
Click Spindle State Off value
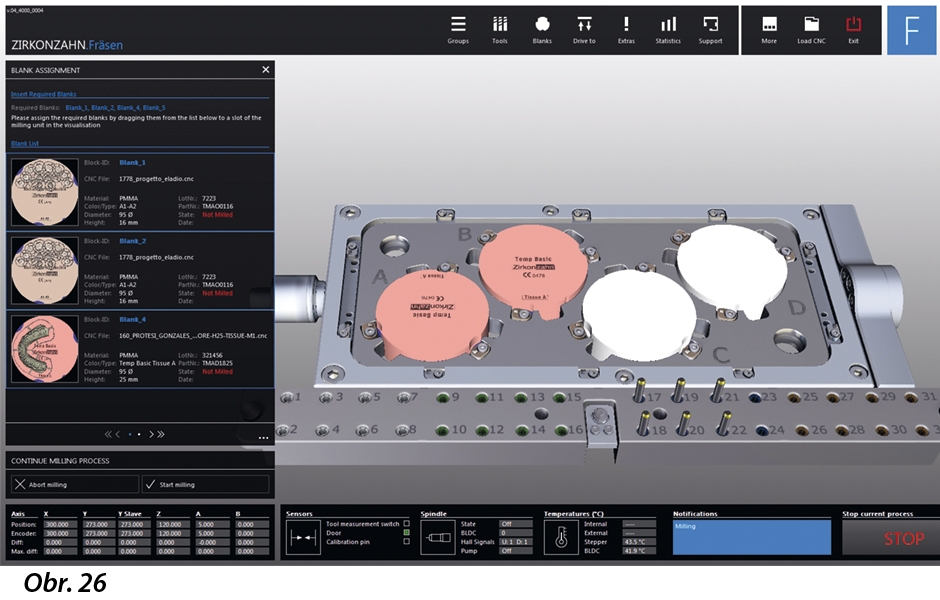pyautogui.click(x=516, y=524)
